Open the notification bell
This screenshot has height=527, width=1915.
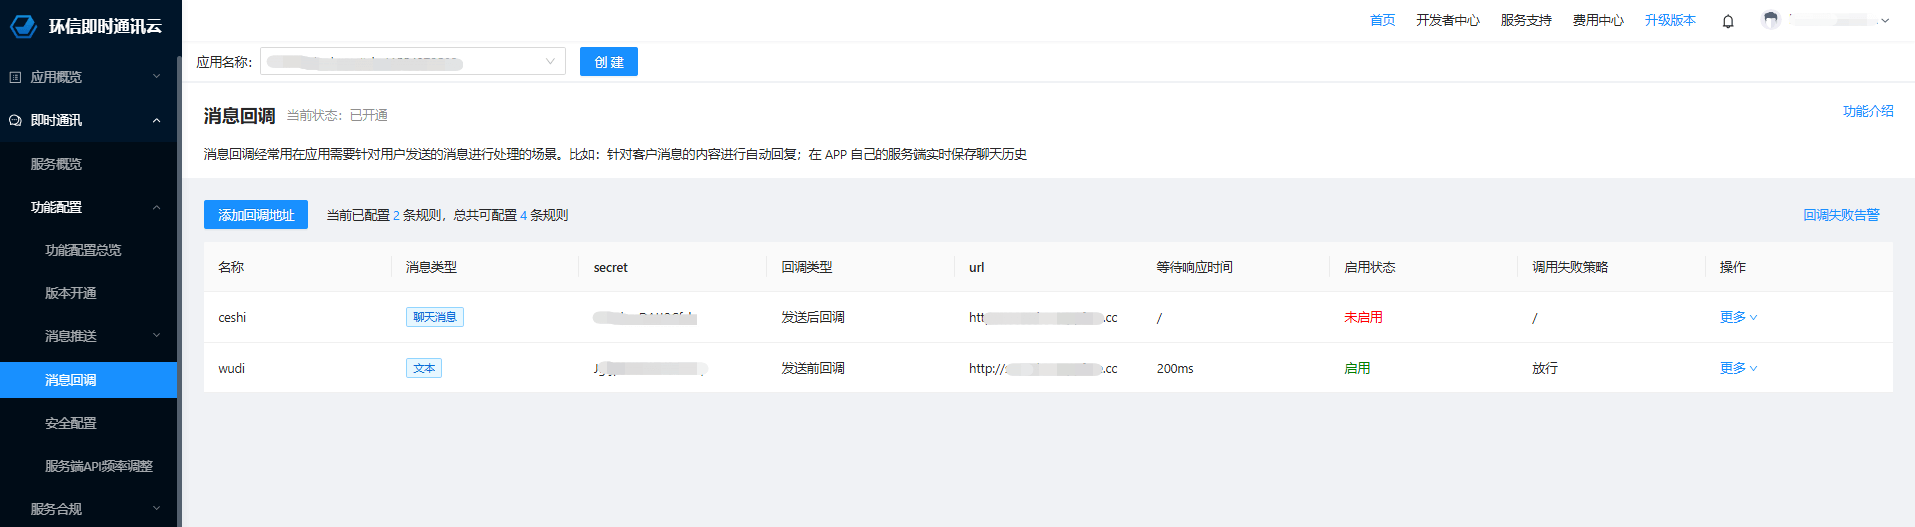1727,21
